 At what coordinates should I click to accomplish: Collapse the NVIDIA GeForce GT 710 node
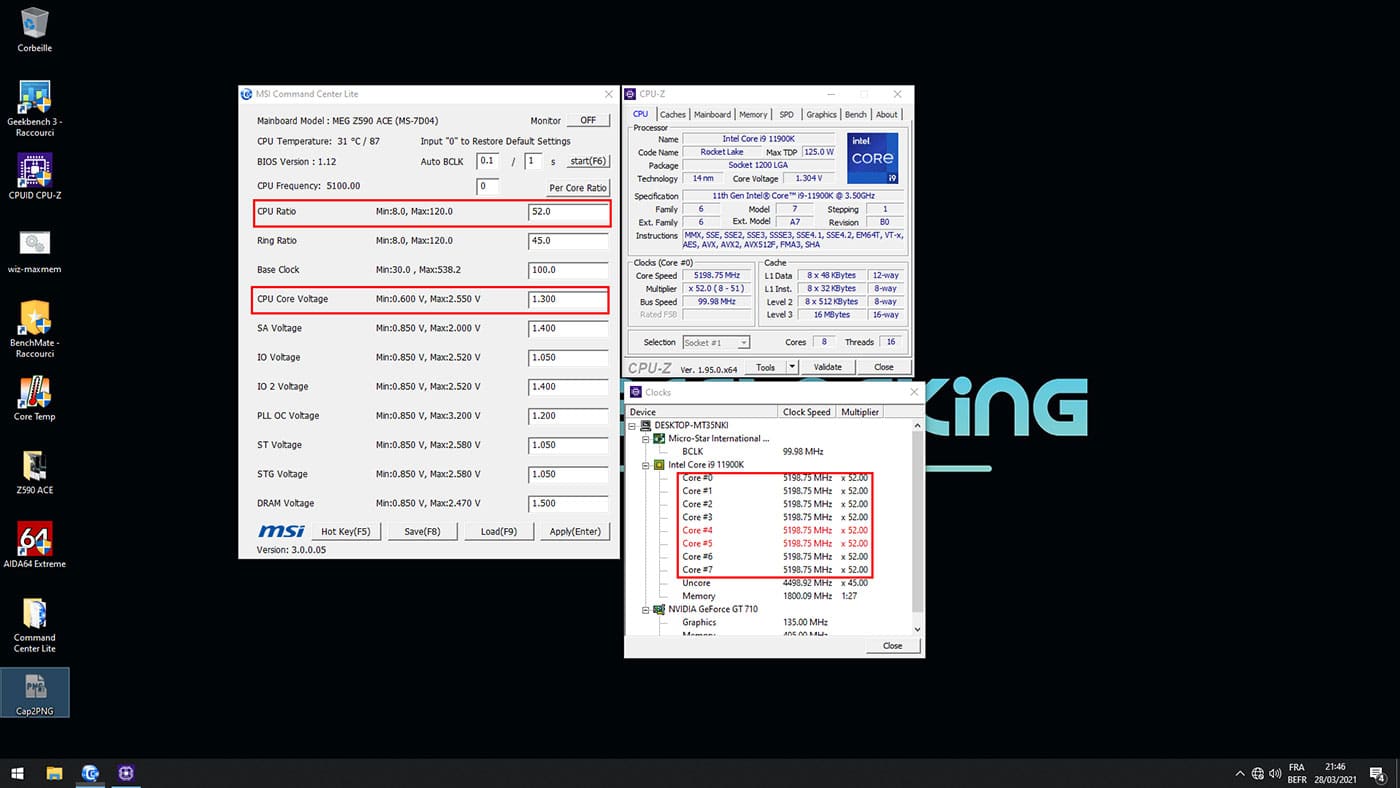[x=645, y=609]
